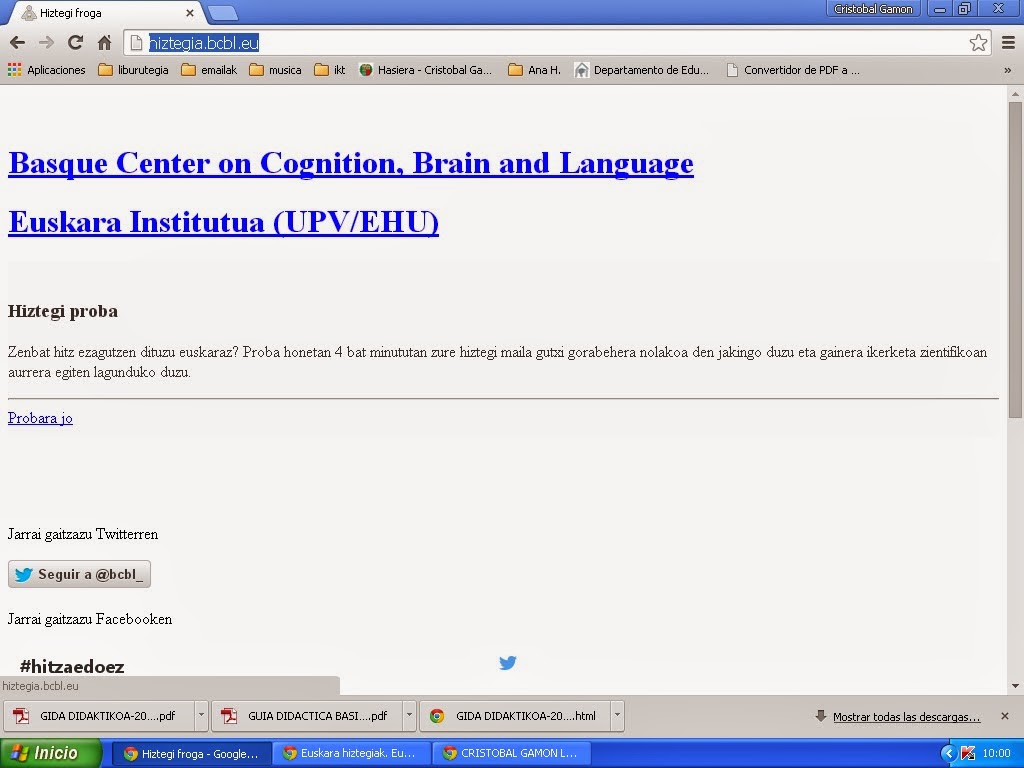Screen dimensions: 1024x768
Task: Expand hidden system tray icons arrow
Action: tap(948, 754)
